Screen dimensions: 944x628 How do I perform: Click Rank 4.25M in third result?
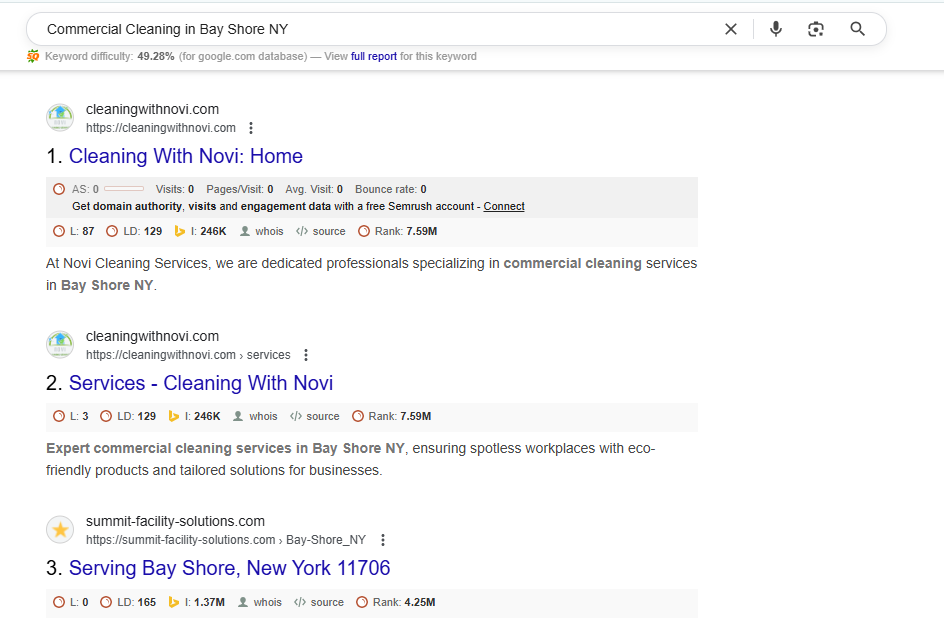click(x=404, y=602)
